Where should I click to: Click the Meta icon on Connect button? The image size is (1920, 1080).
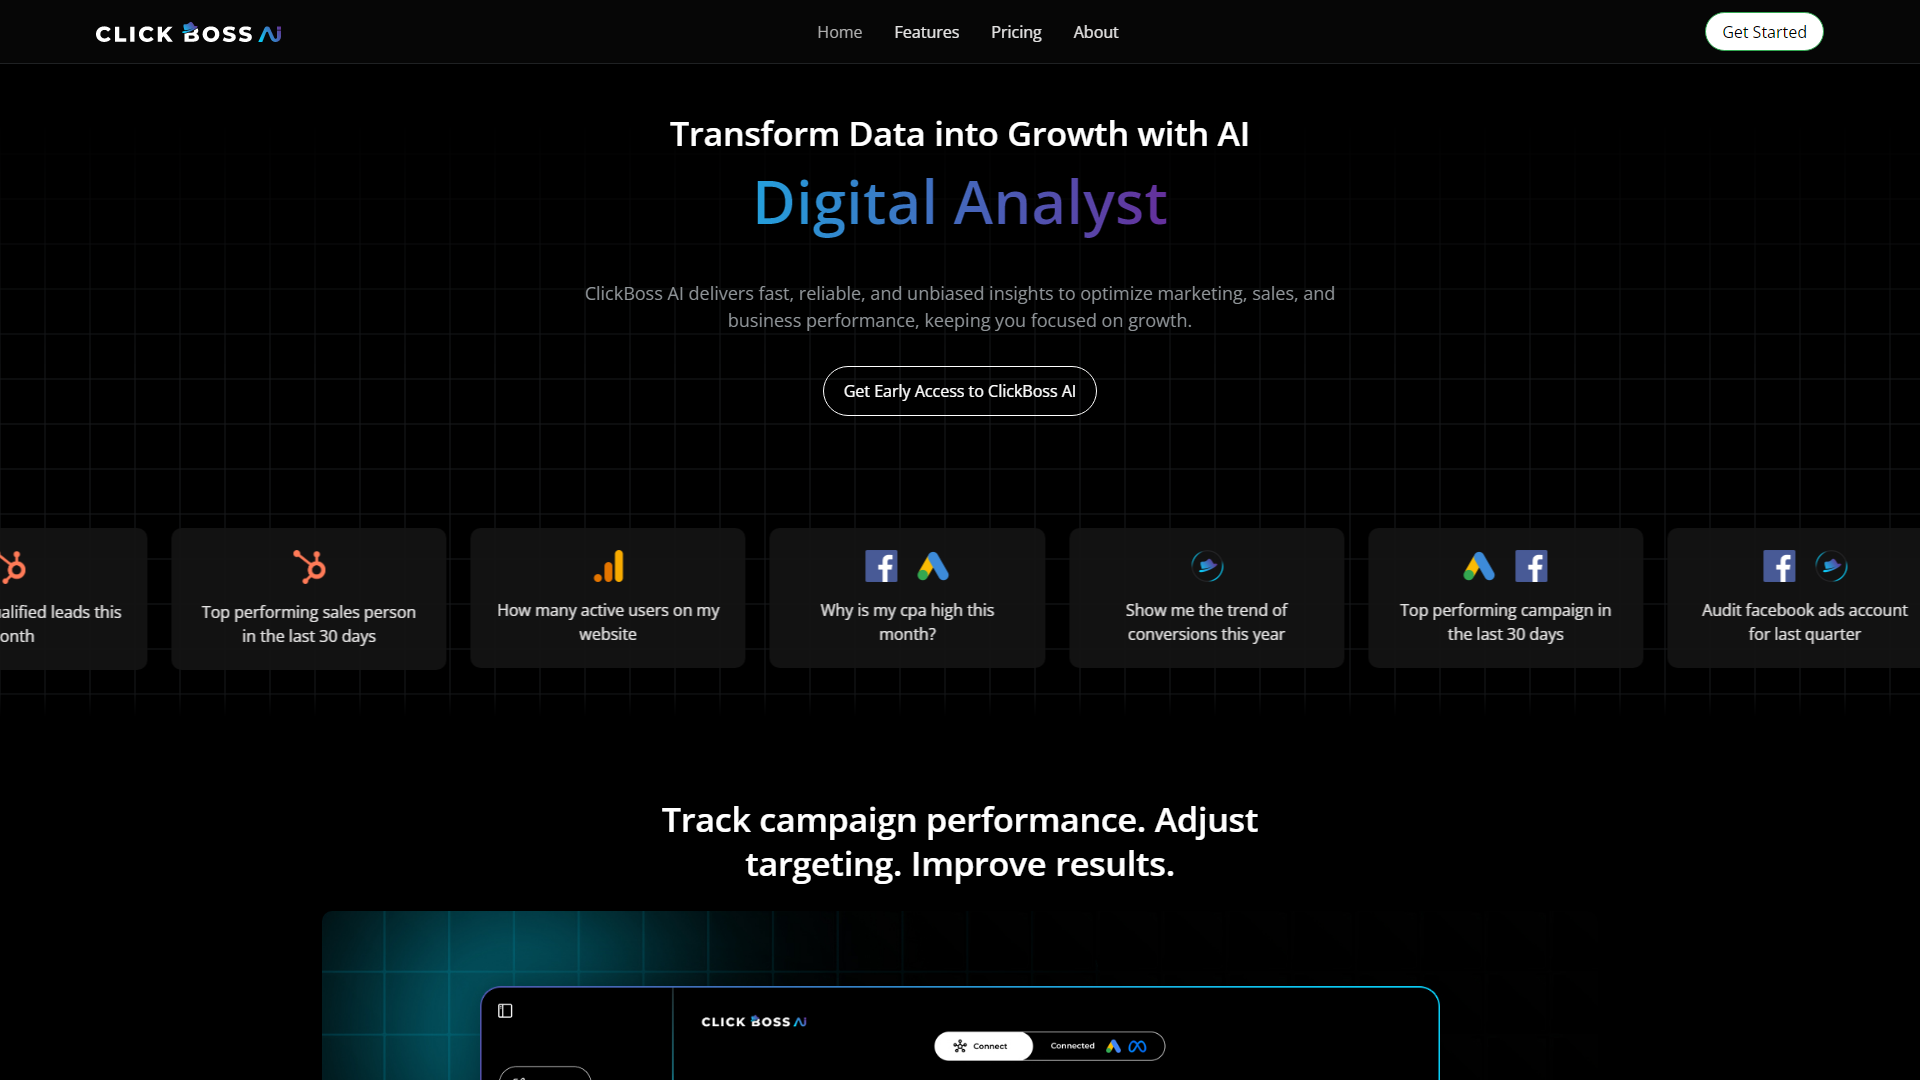pyautogui.click(x=1138, y=1046)
